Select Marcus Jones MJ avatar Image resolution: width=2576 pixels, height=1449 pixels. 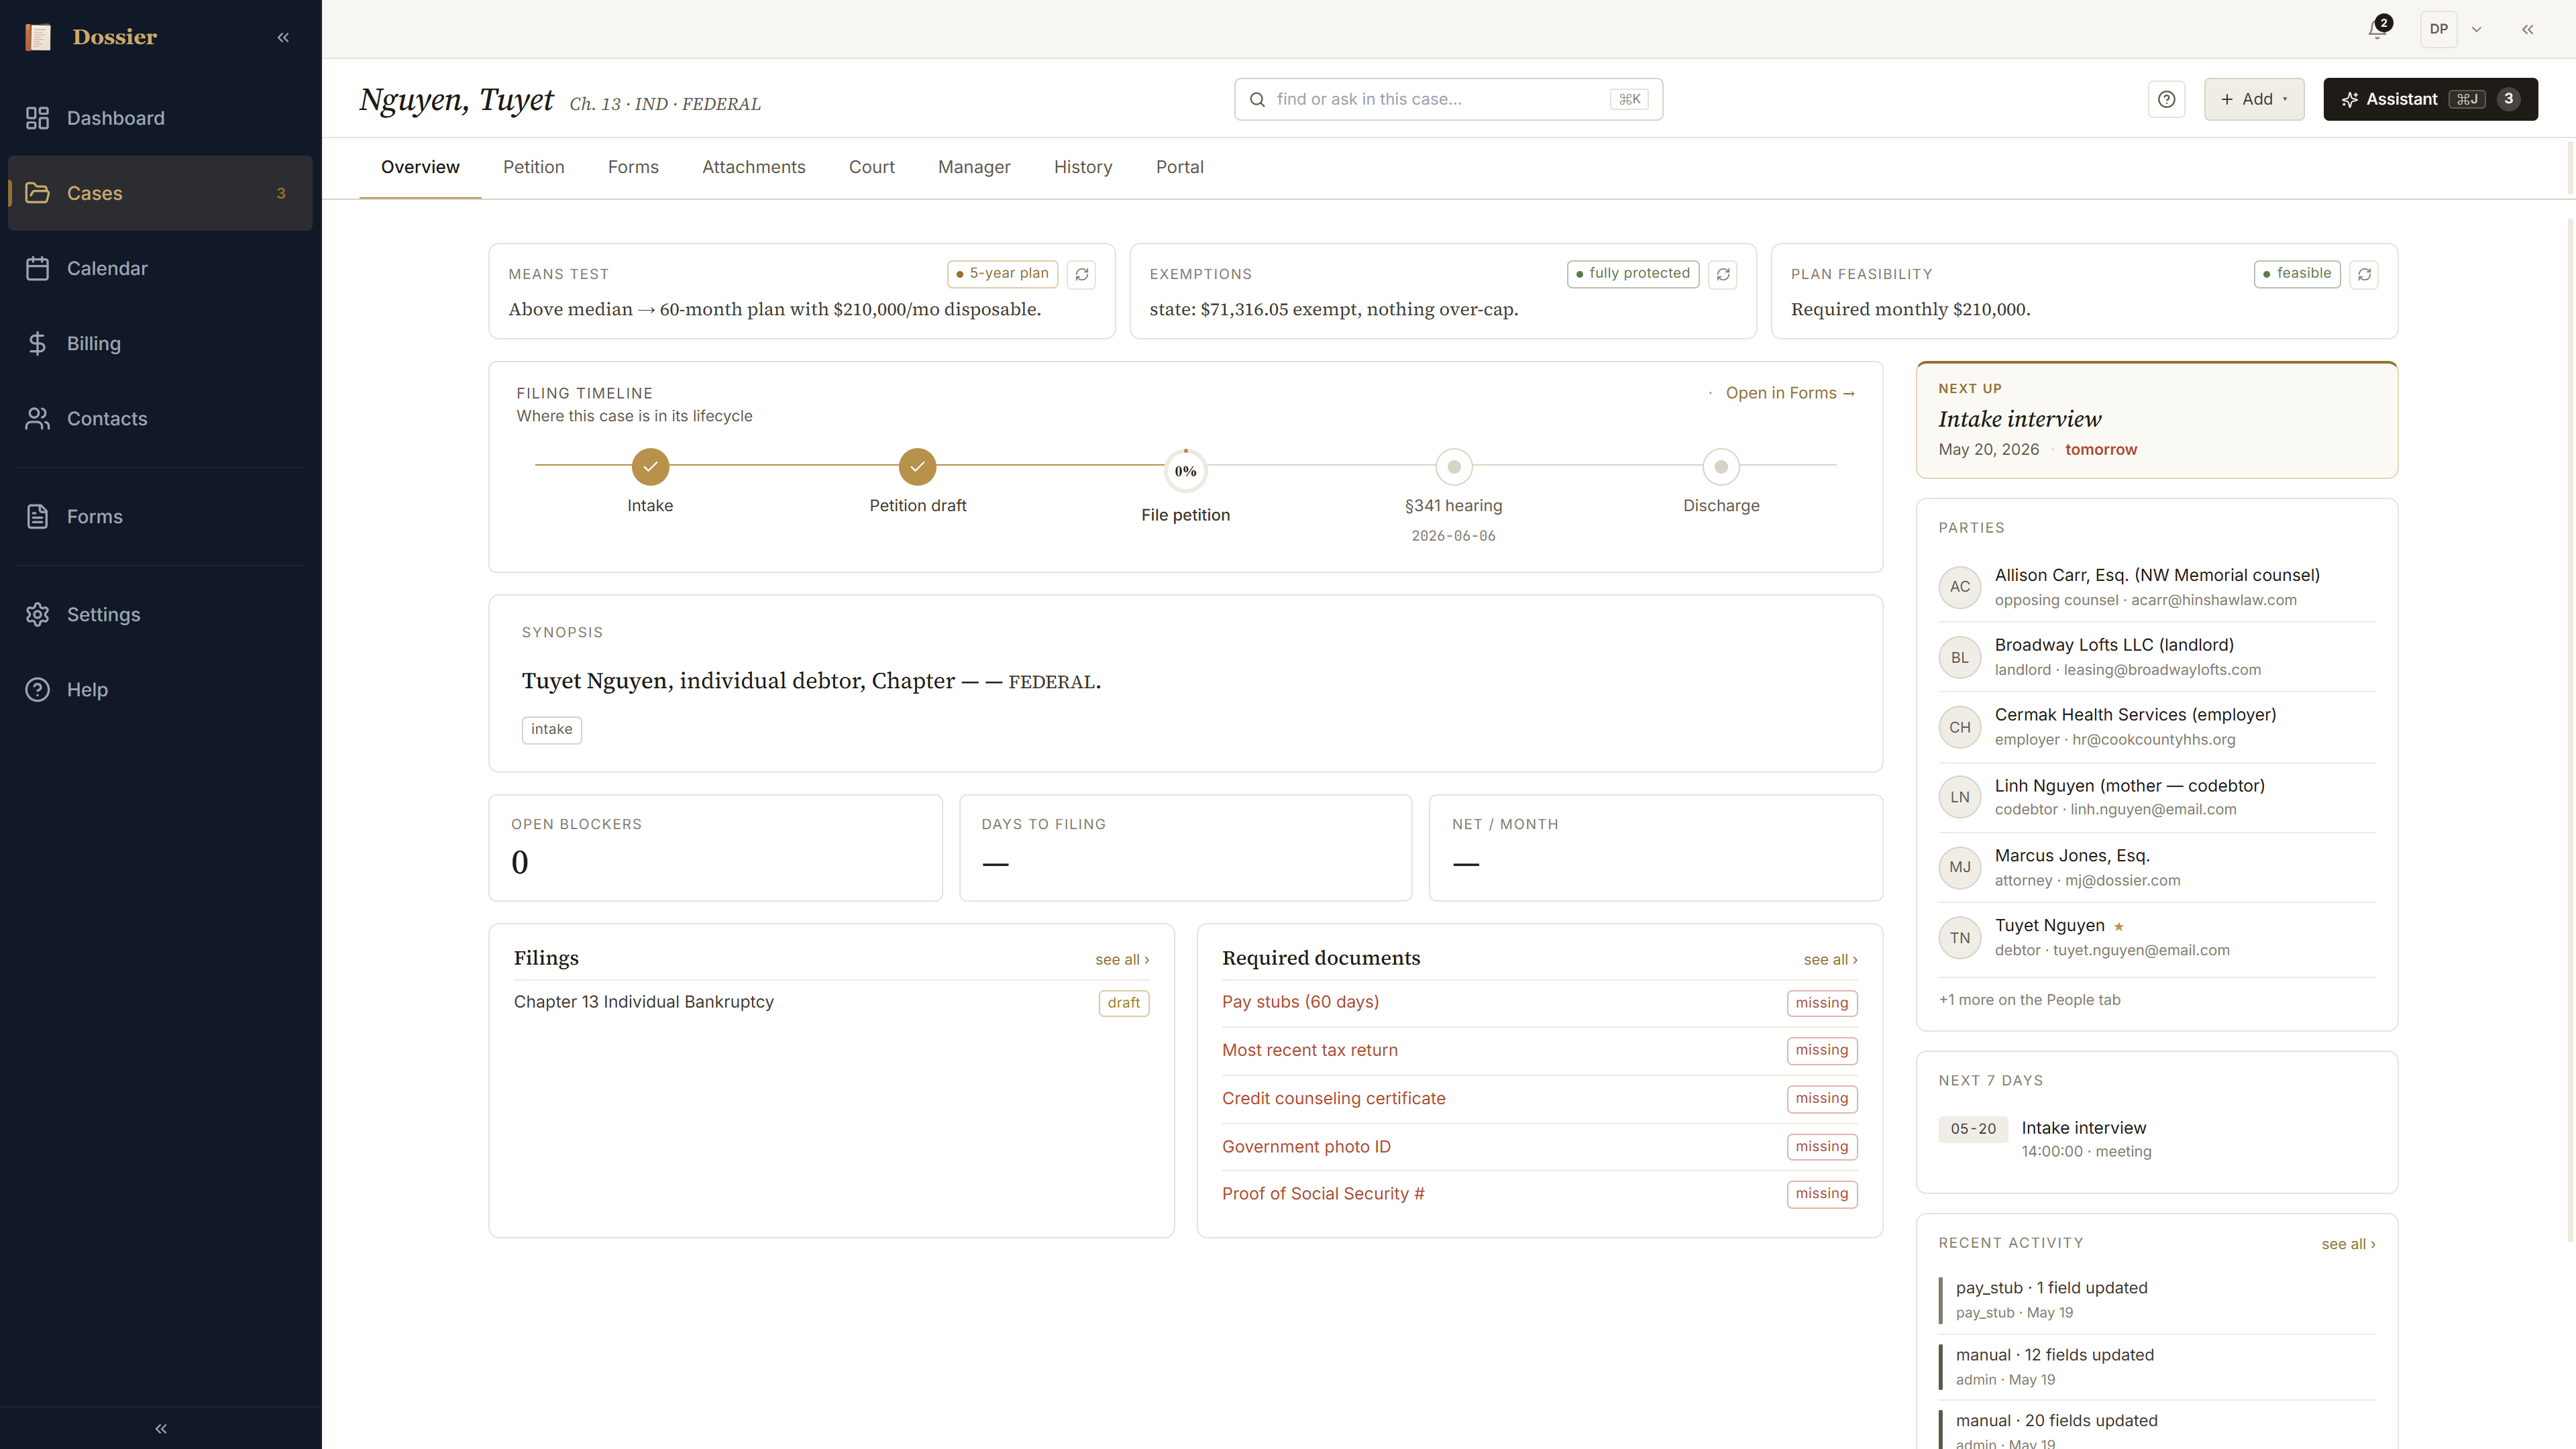click(x=1959, y=867)
